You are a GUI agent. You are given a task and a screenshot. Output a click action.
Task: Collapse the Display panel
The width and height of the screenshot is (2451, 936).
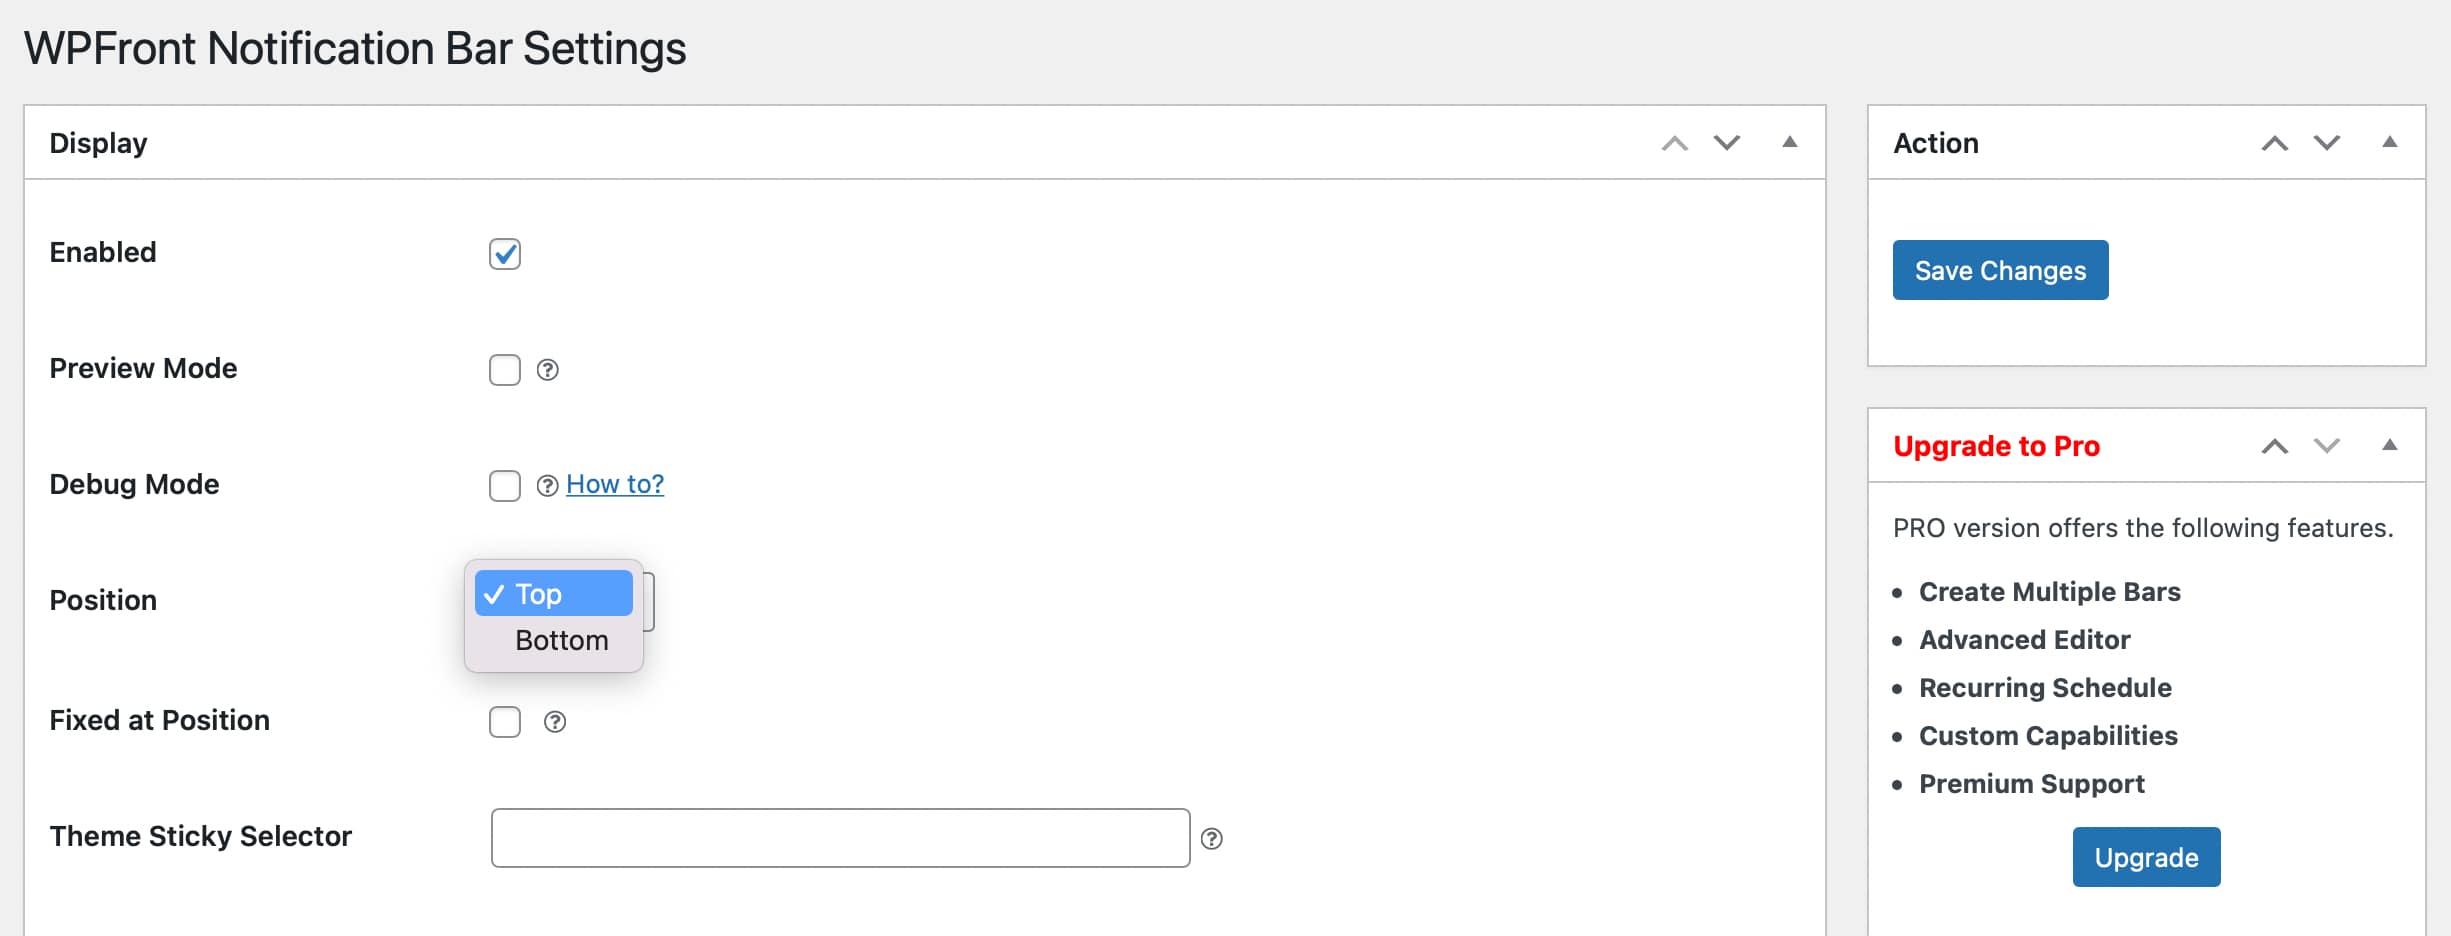point(1788,143)
